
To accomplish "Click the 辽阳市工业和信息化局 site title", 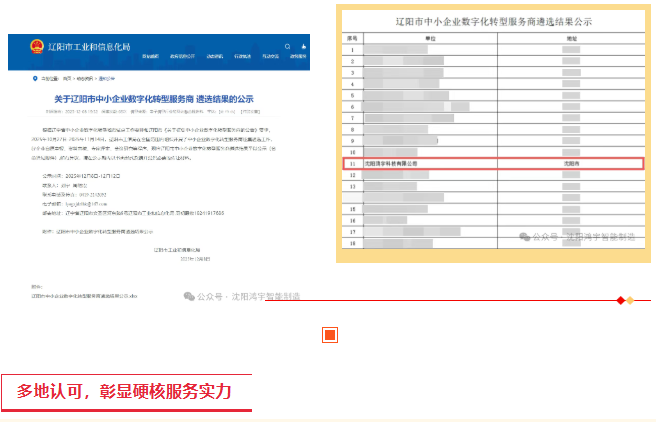I will point(90,47).
